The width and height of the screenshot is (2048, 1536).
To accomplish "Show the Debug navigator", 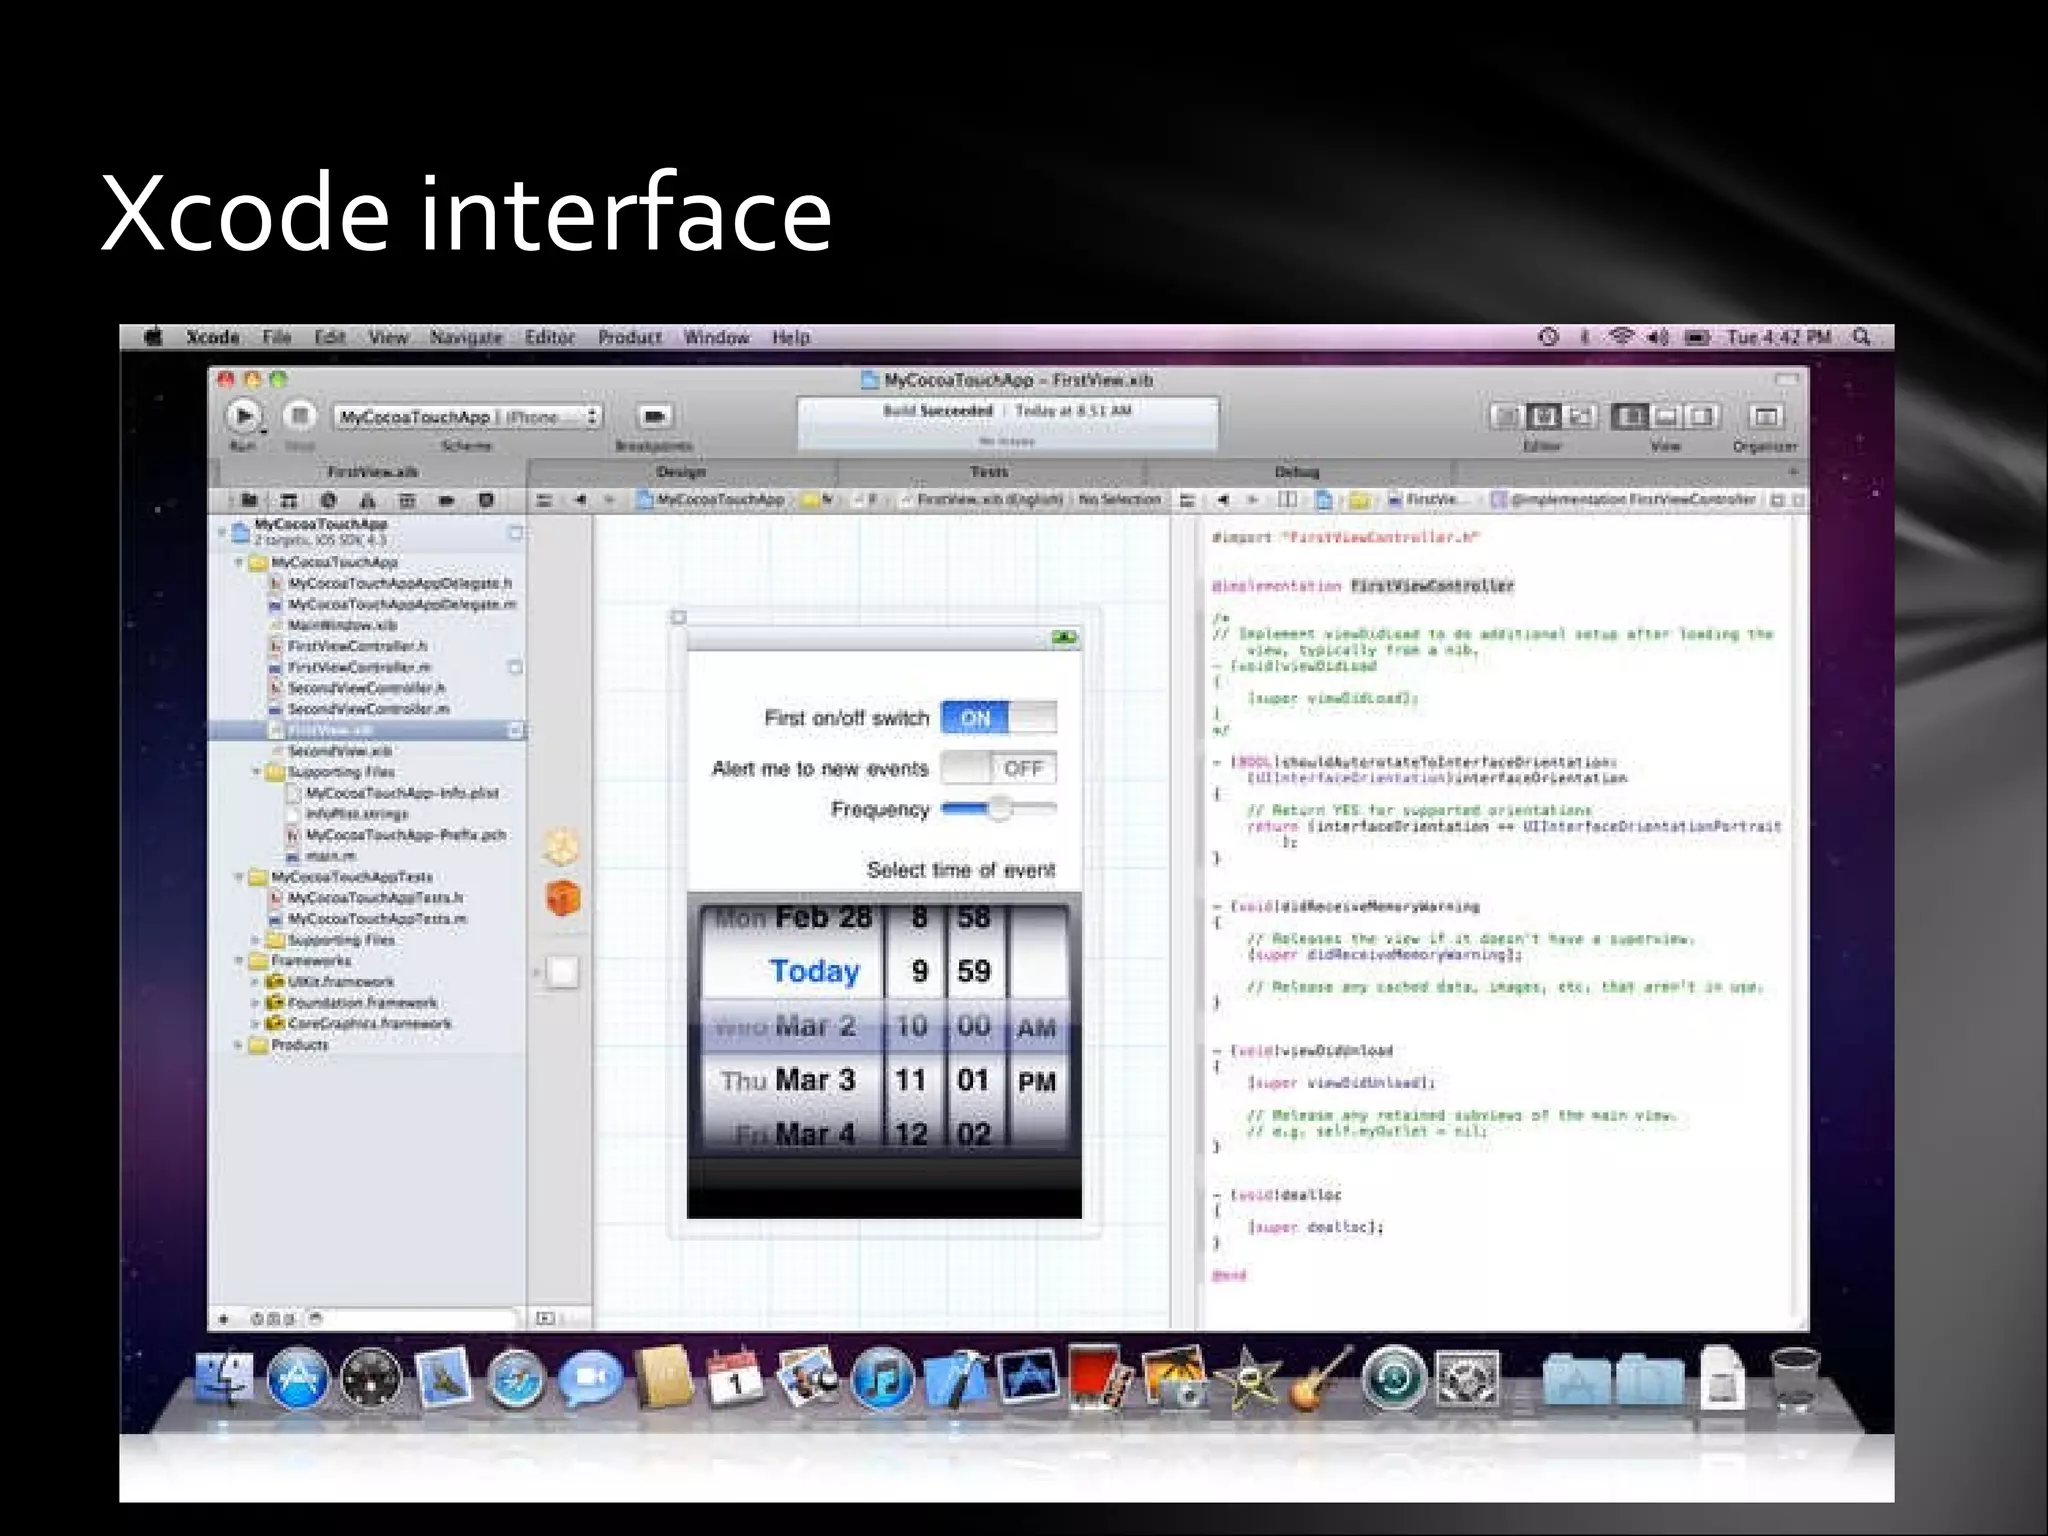I will coord(407,500).
